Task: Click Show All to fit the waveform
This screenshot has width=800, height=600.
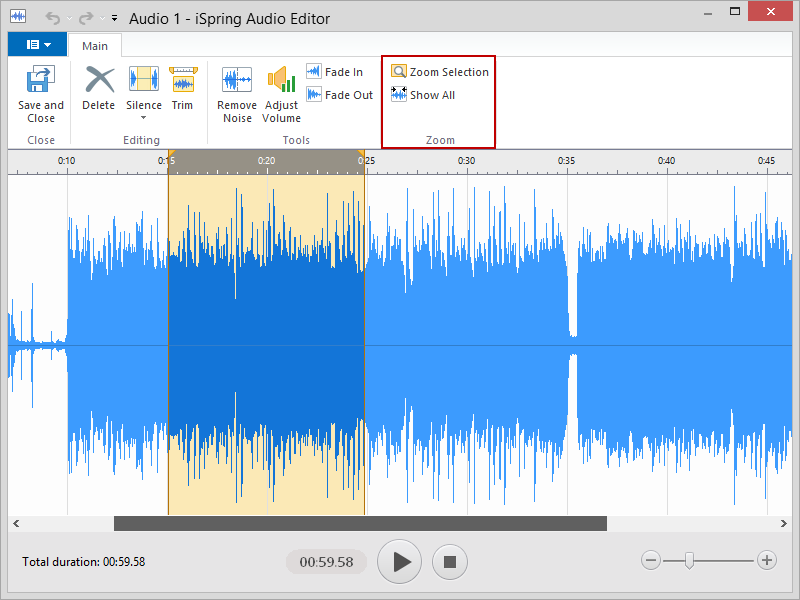Action: coord(423,95)
